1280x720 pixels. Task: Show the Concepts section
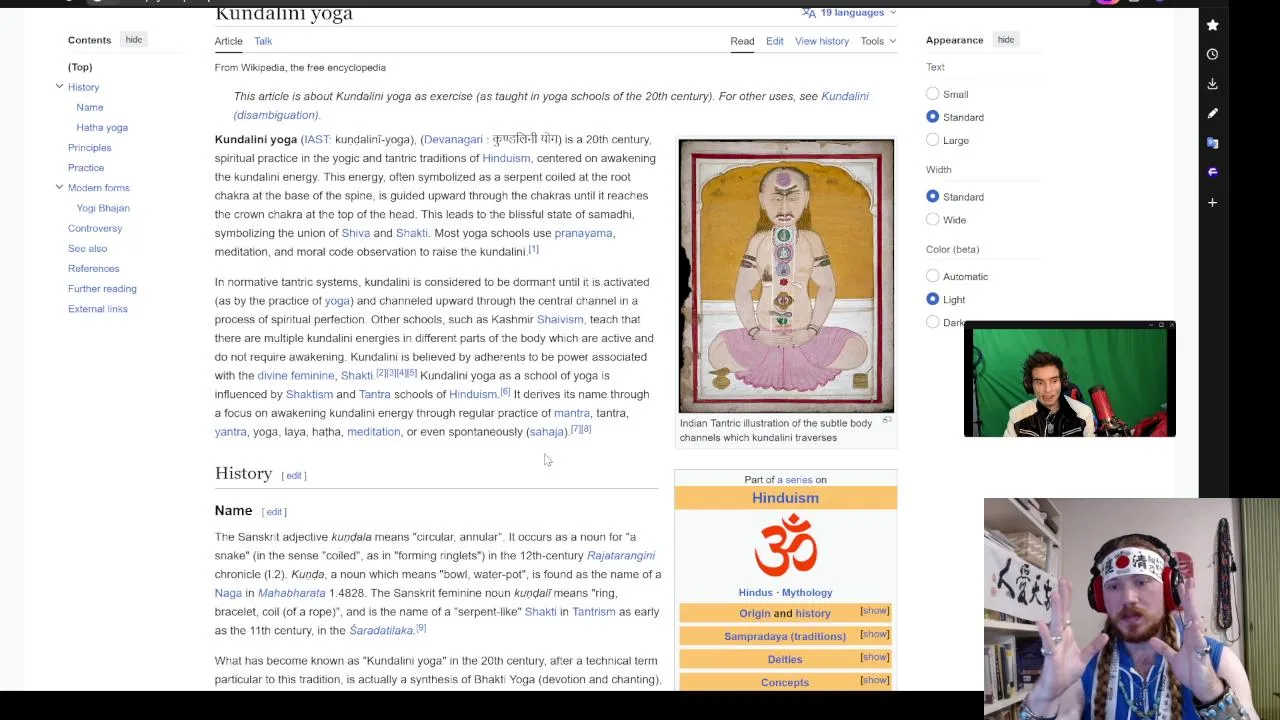pyautogui.click(x=874, y=680)
